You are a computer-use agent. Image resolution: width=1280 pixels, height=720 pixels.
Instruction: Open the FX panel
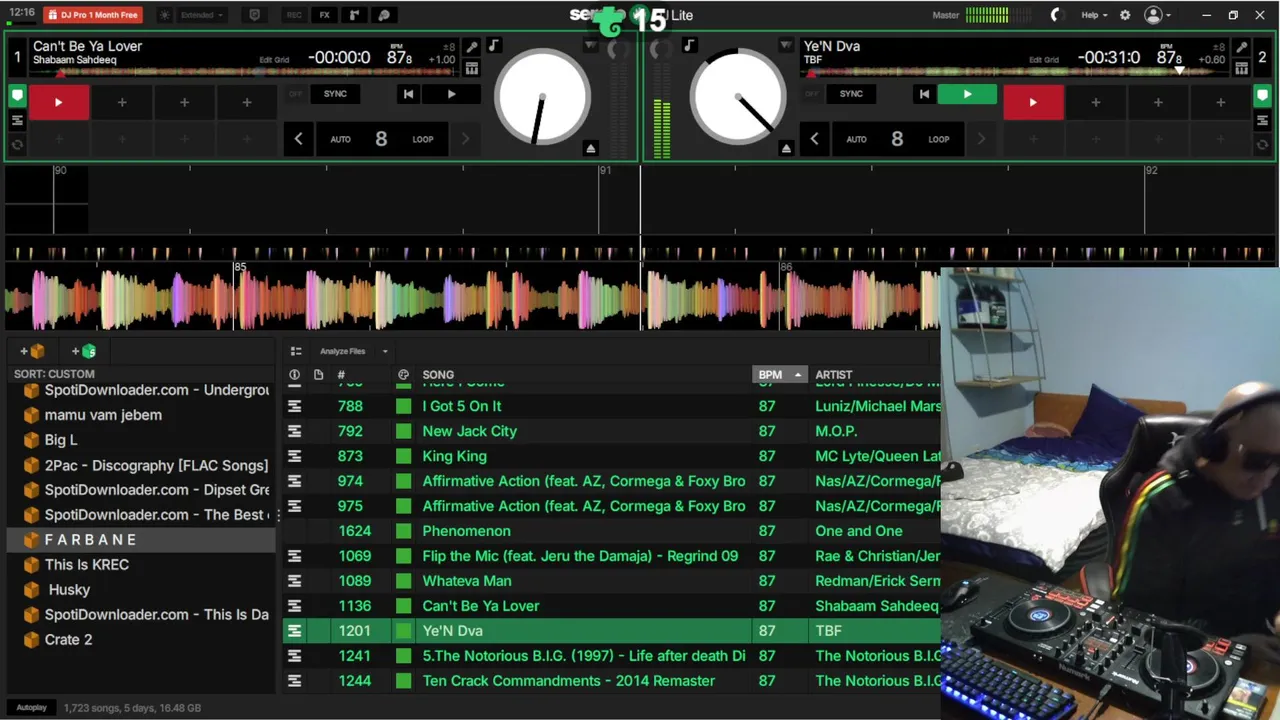tap(325, 15)
